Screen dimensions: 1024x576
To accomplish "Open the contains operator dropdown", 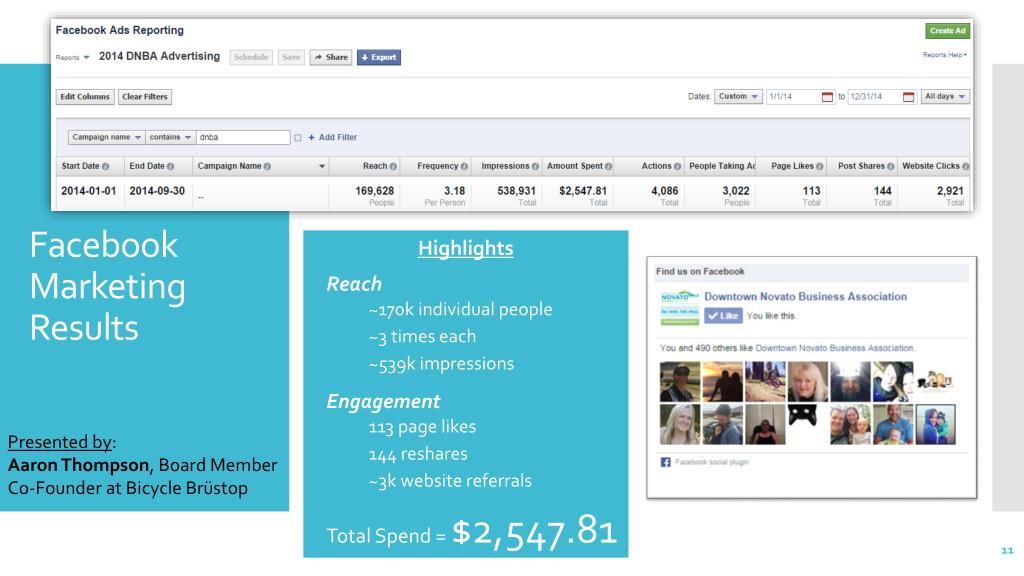I will [170, 137].
